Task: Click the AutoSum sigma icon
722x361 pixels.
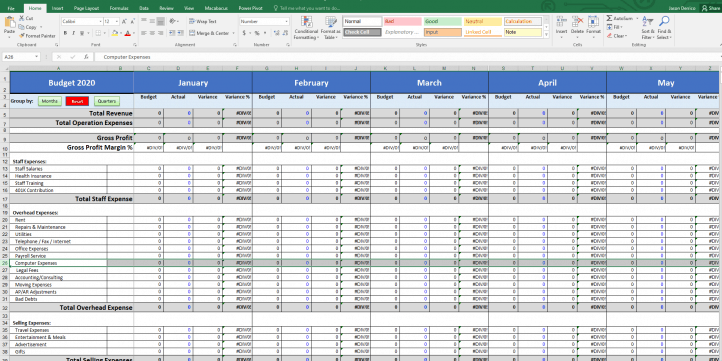Action: pos(610,18)
